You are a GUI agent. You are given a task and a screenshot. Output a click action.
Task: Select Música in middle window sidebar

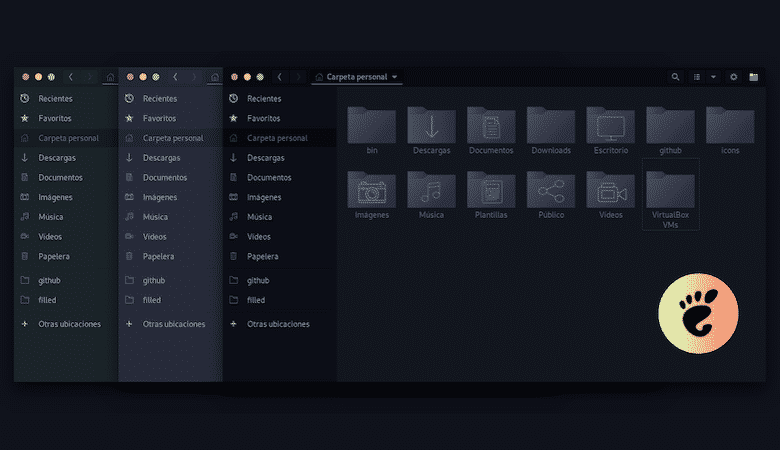pos(171,217)
